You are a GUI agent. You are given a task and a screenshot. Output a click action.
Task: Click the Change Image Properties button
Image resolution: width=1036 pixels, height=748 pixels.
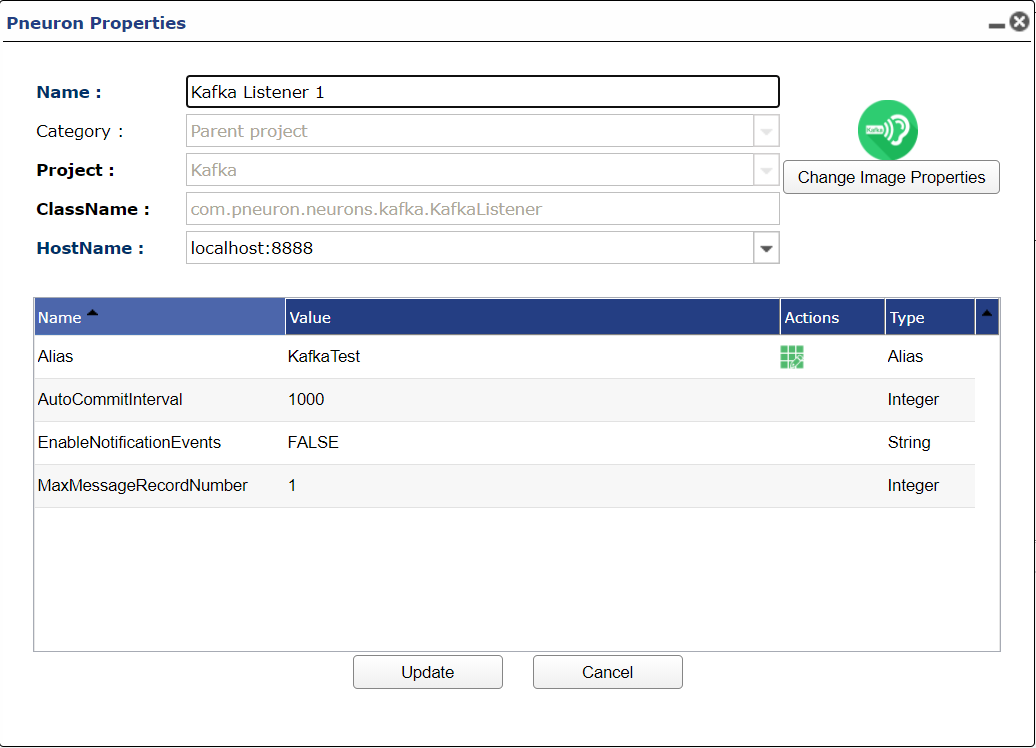click(x=891, y=177)
